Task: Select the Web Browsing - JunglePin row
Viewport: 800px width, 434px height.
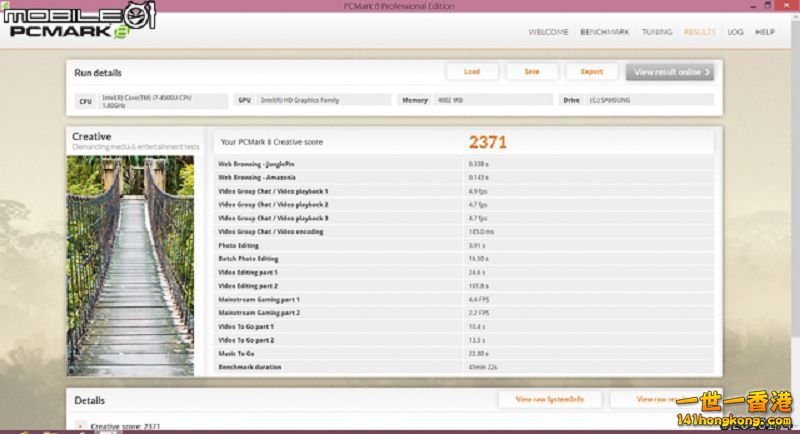Action: [464, 164]
